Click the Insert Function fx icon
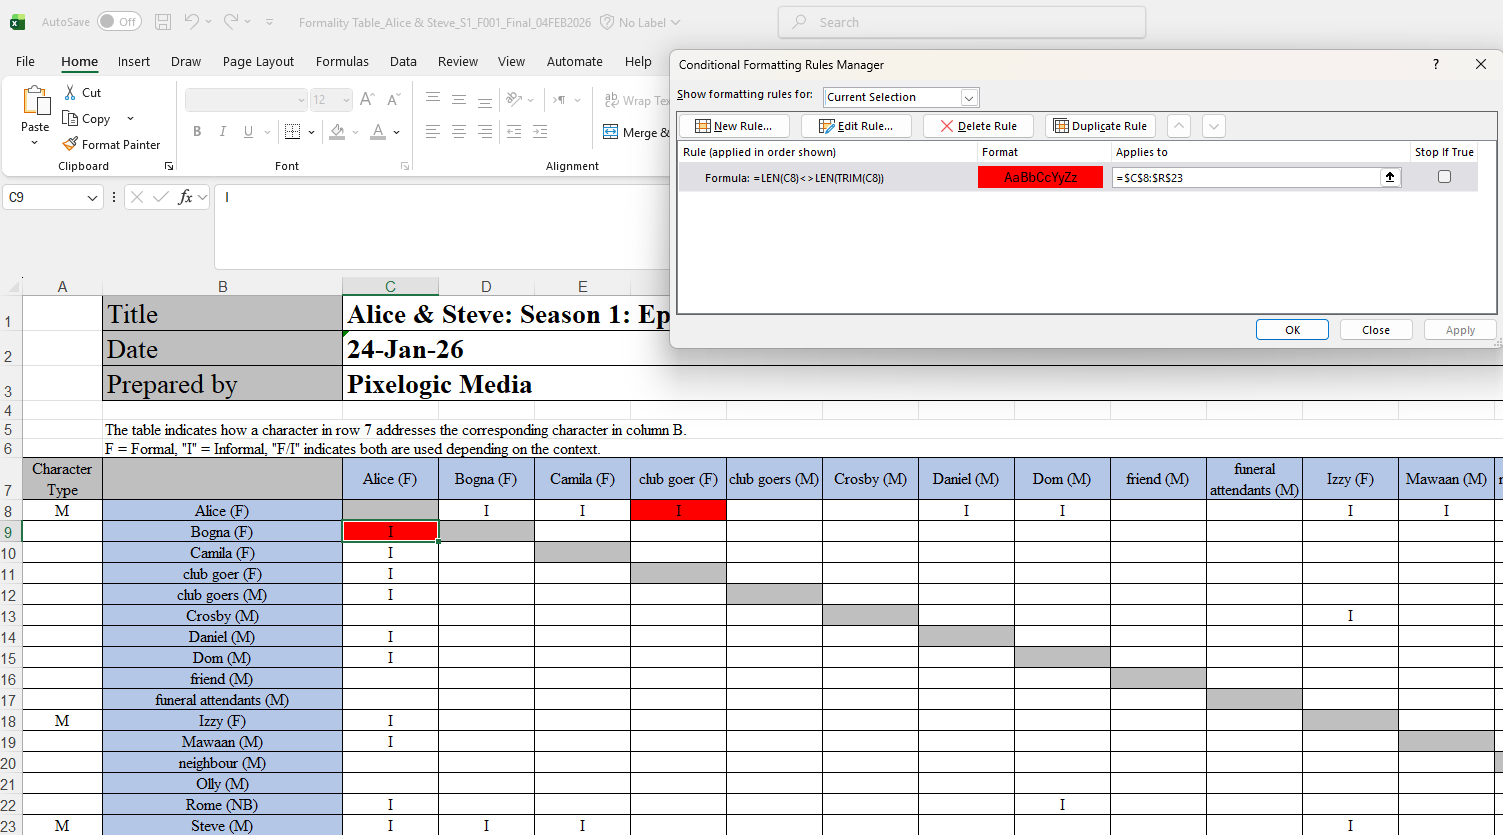Viewport: 1503px width, 835px height. tap(185, 197)
